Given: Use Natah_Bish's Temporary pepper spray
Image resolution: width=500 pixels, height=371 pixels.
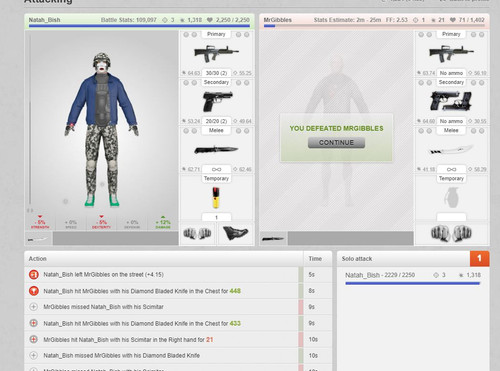Looking at the screenshot, I should [216, 197].
